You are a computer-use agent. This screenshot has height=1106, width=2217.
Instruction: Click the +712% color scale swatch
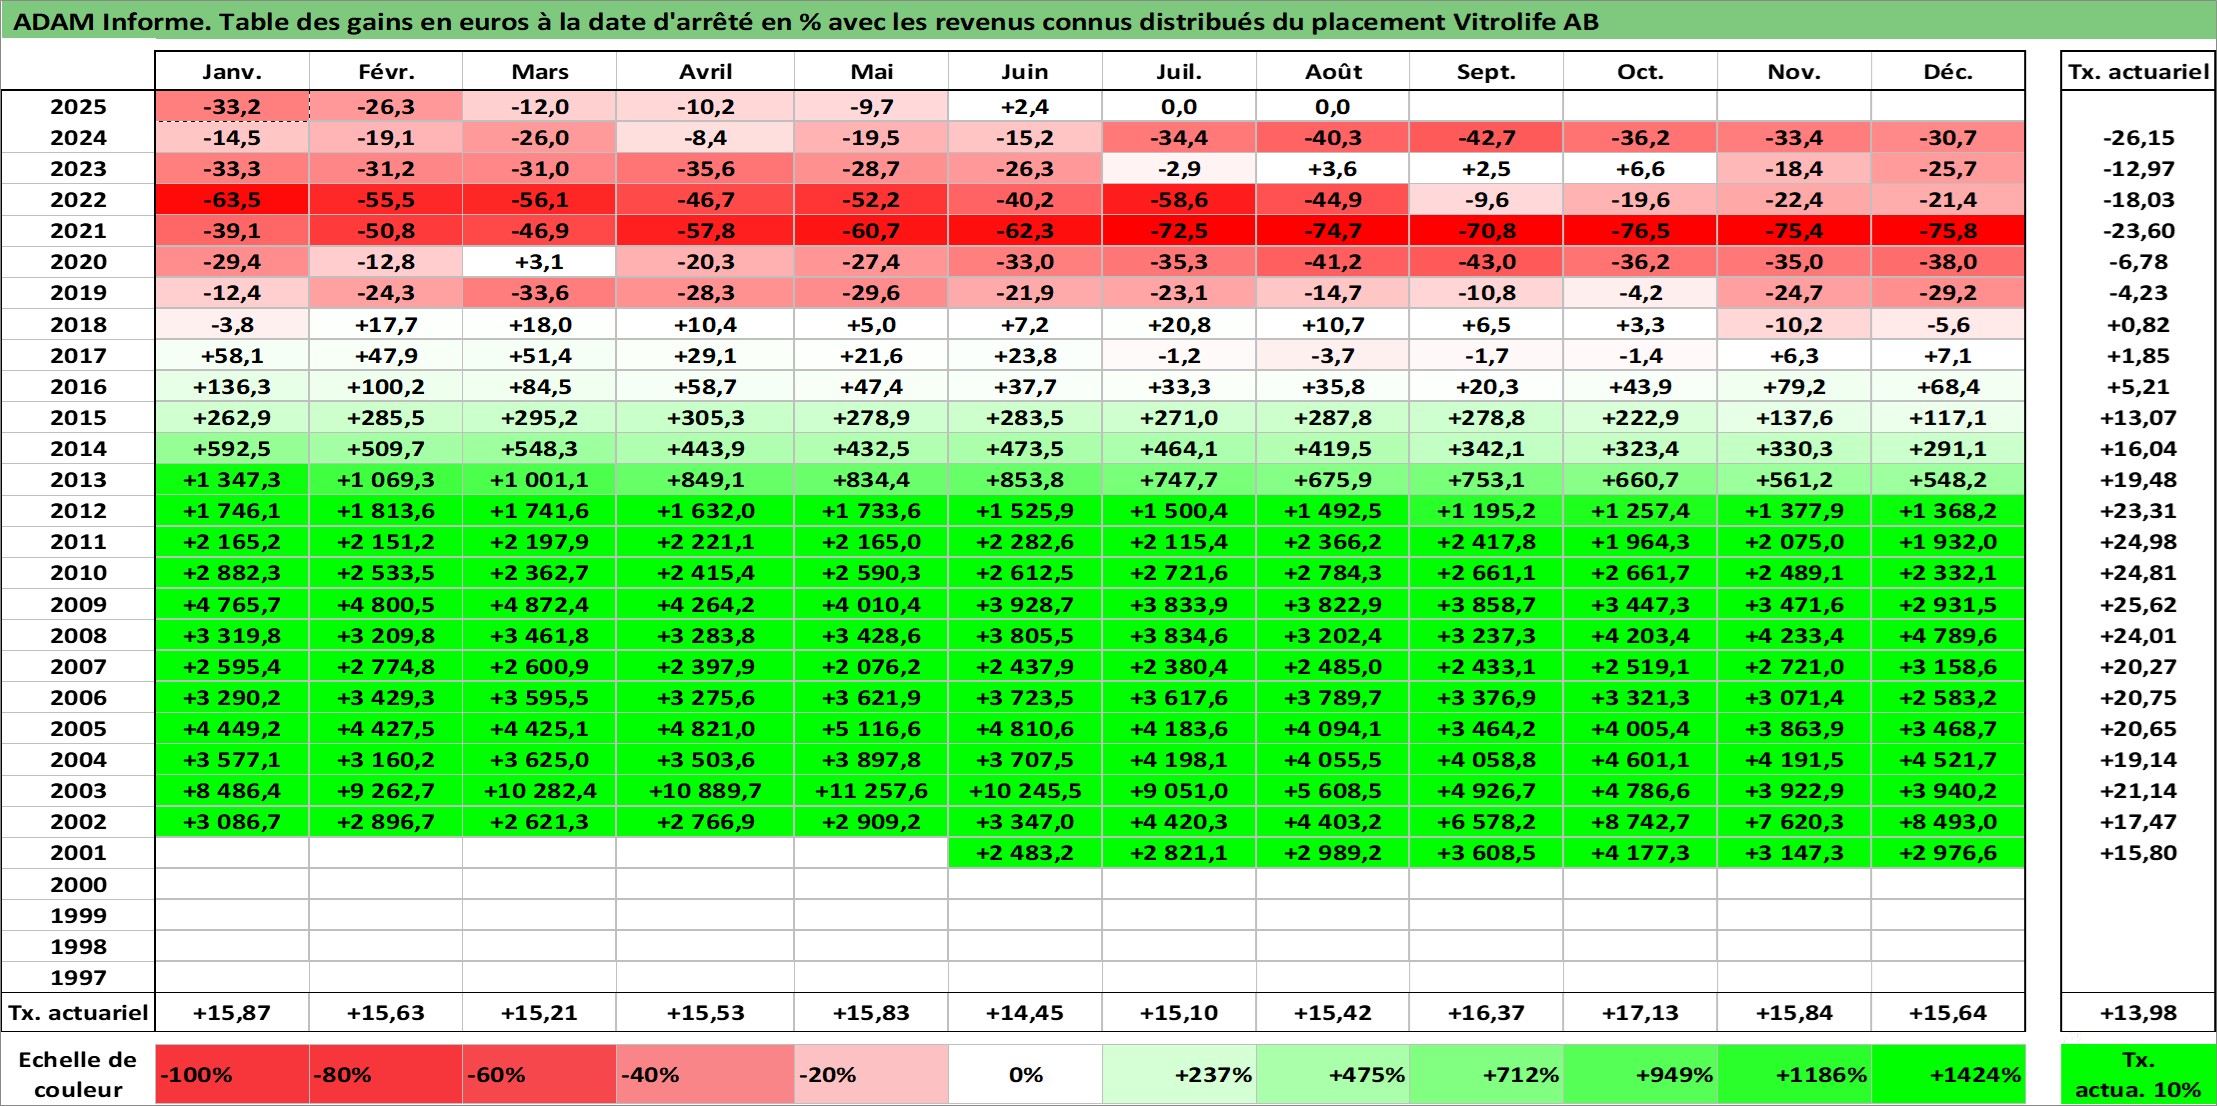click(x=1486, y=1075)
